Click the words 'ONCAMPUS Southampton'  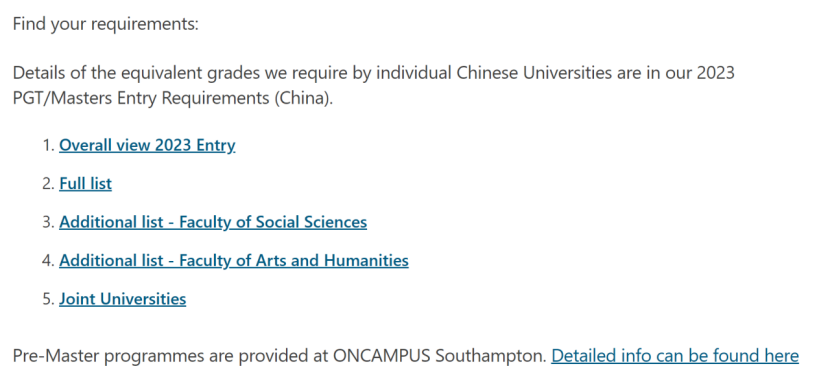[x=439, y=356]
